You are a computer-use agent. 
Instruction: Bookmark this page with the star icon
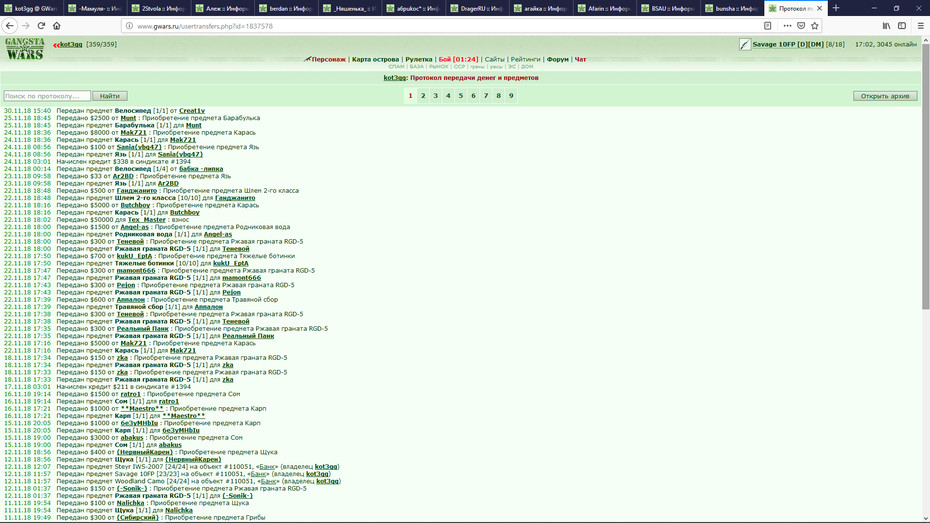814,25
